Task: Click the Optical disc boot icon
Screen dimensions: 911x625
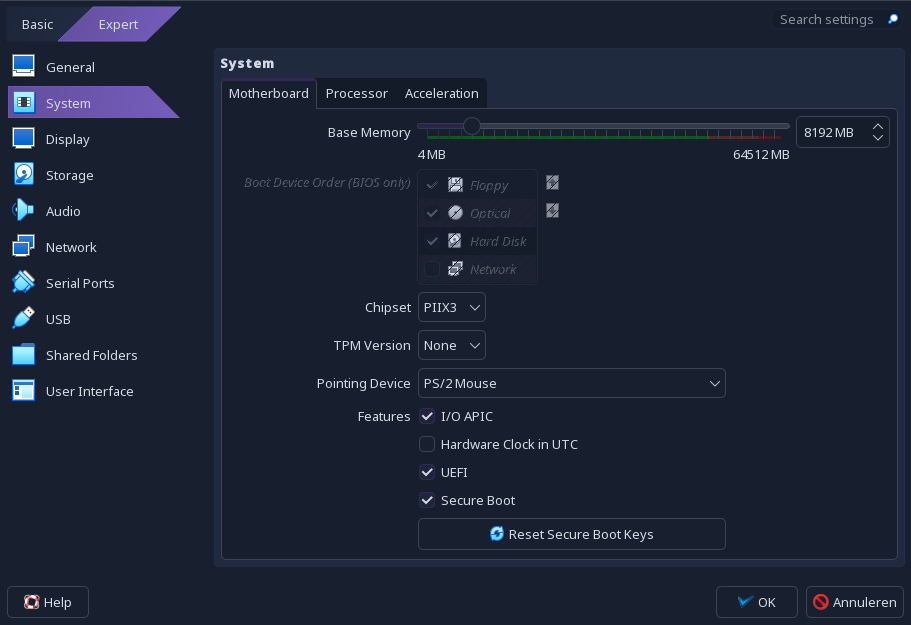Action: (455, 213)
